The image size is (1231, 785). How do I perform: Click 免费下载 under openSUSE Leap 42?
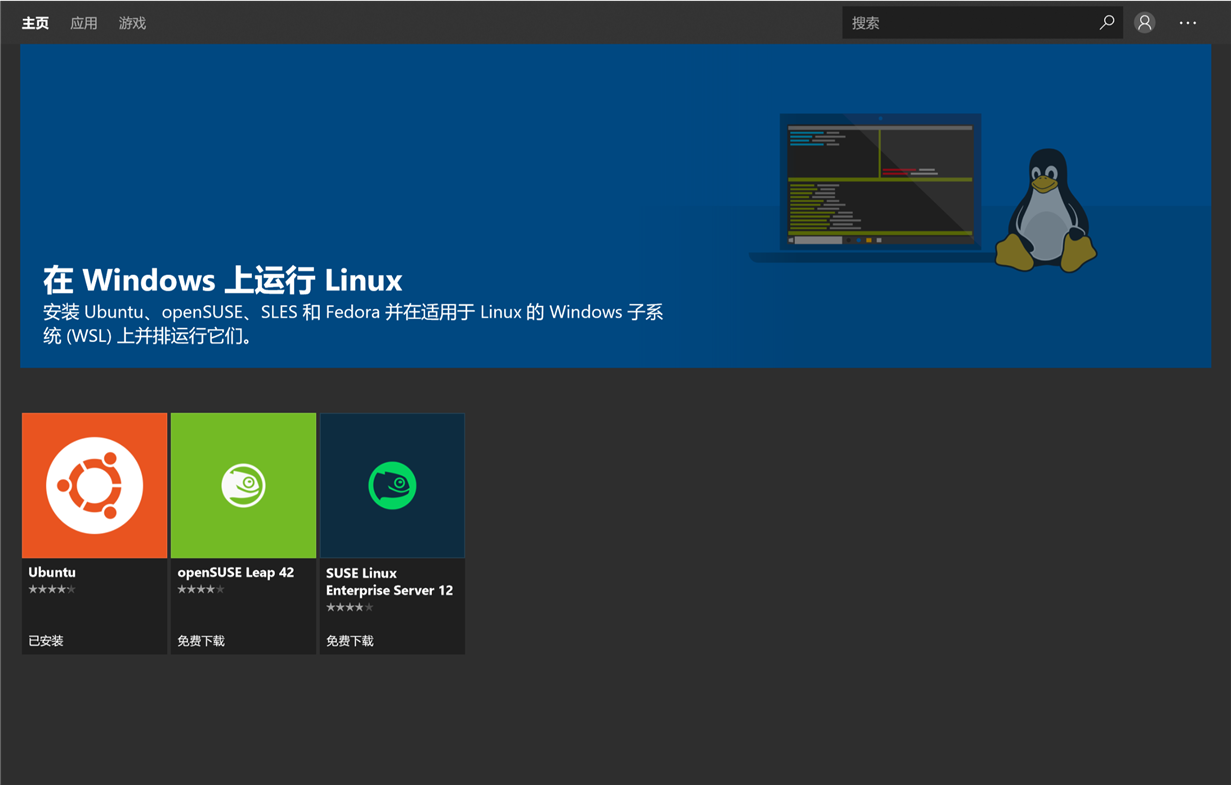coord(201,641)
